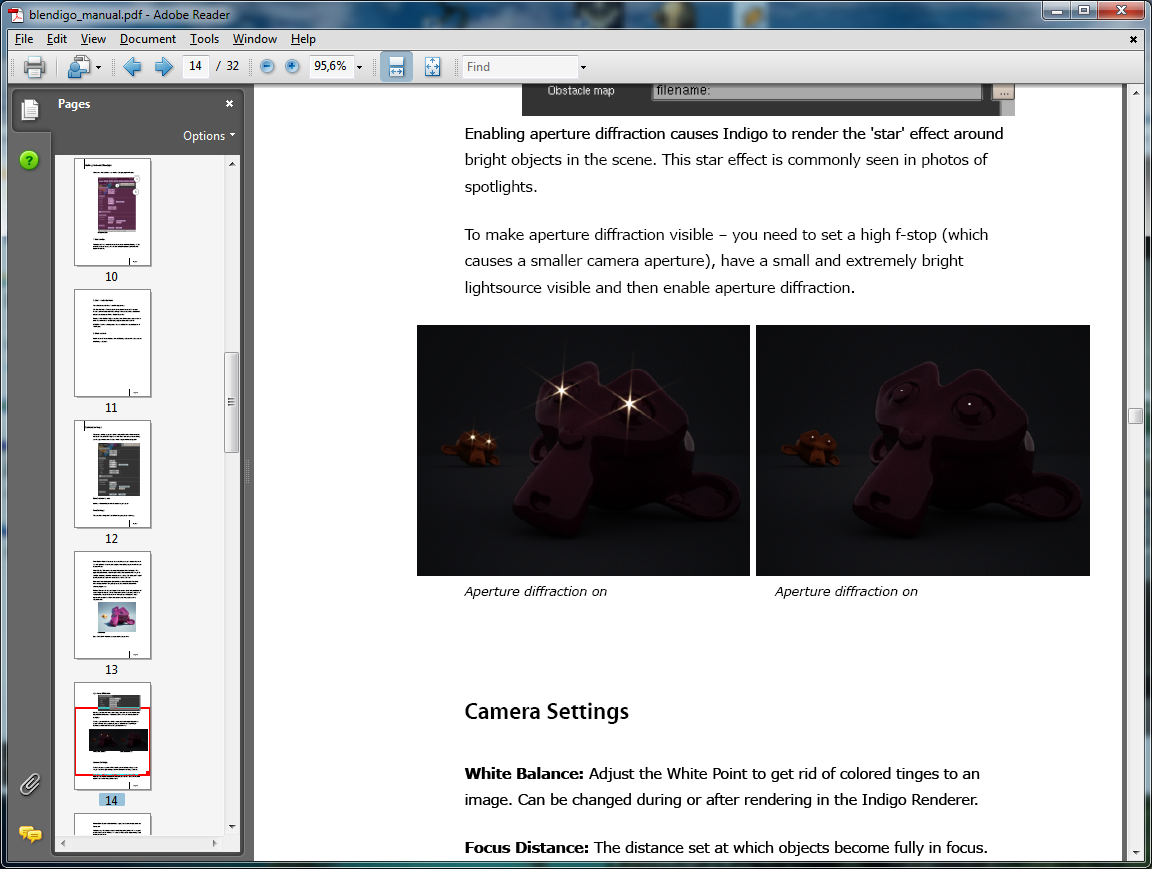The width and height of the screenshot is (1152, 869).
Task: Select page 11 thumbnail
Action: click(112, 343)
